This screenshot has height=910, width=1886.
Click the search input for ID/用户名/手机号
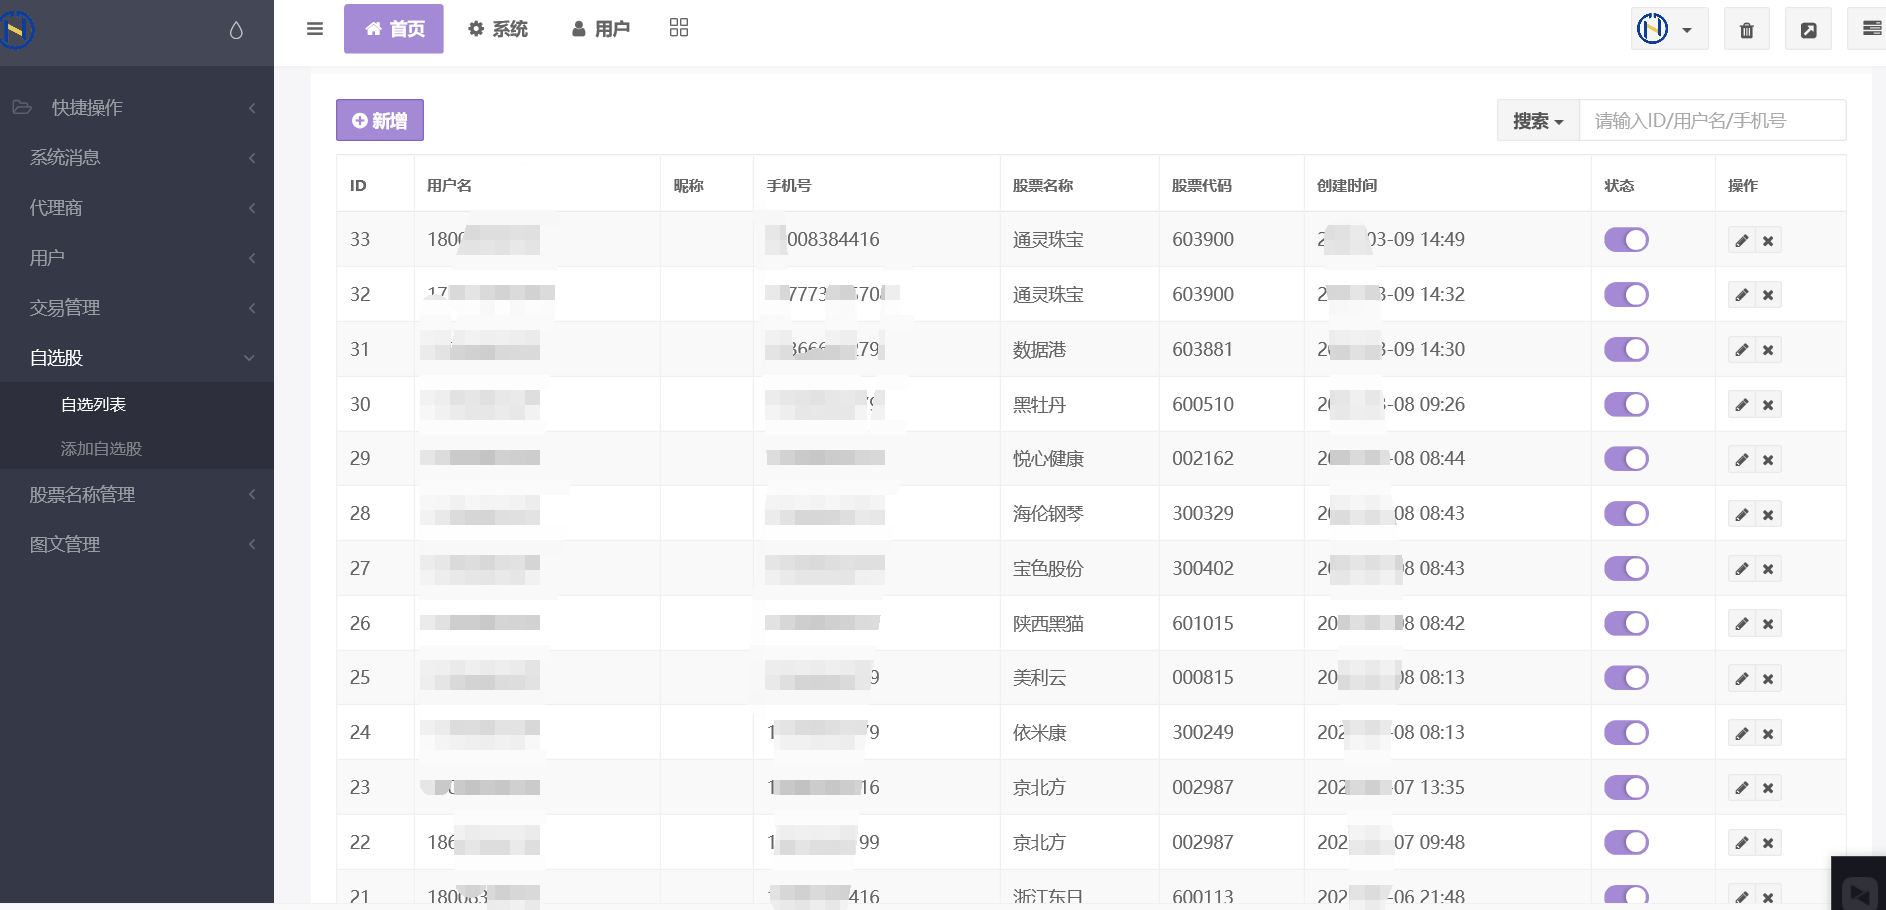tap(1712, 121)
